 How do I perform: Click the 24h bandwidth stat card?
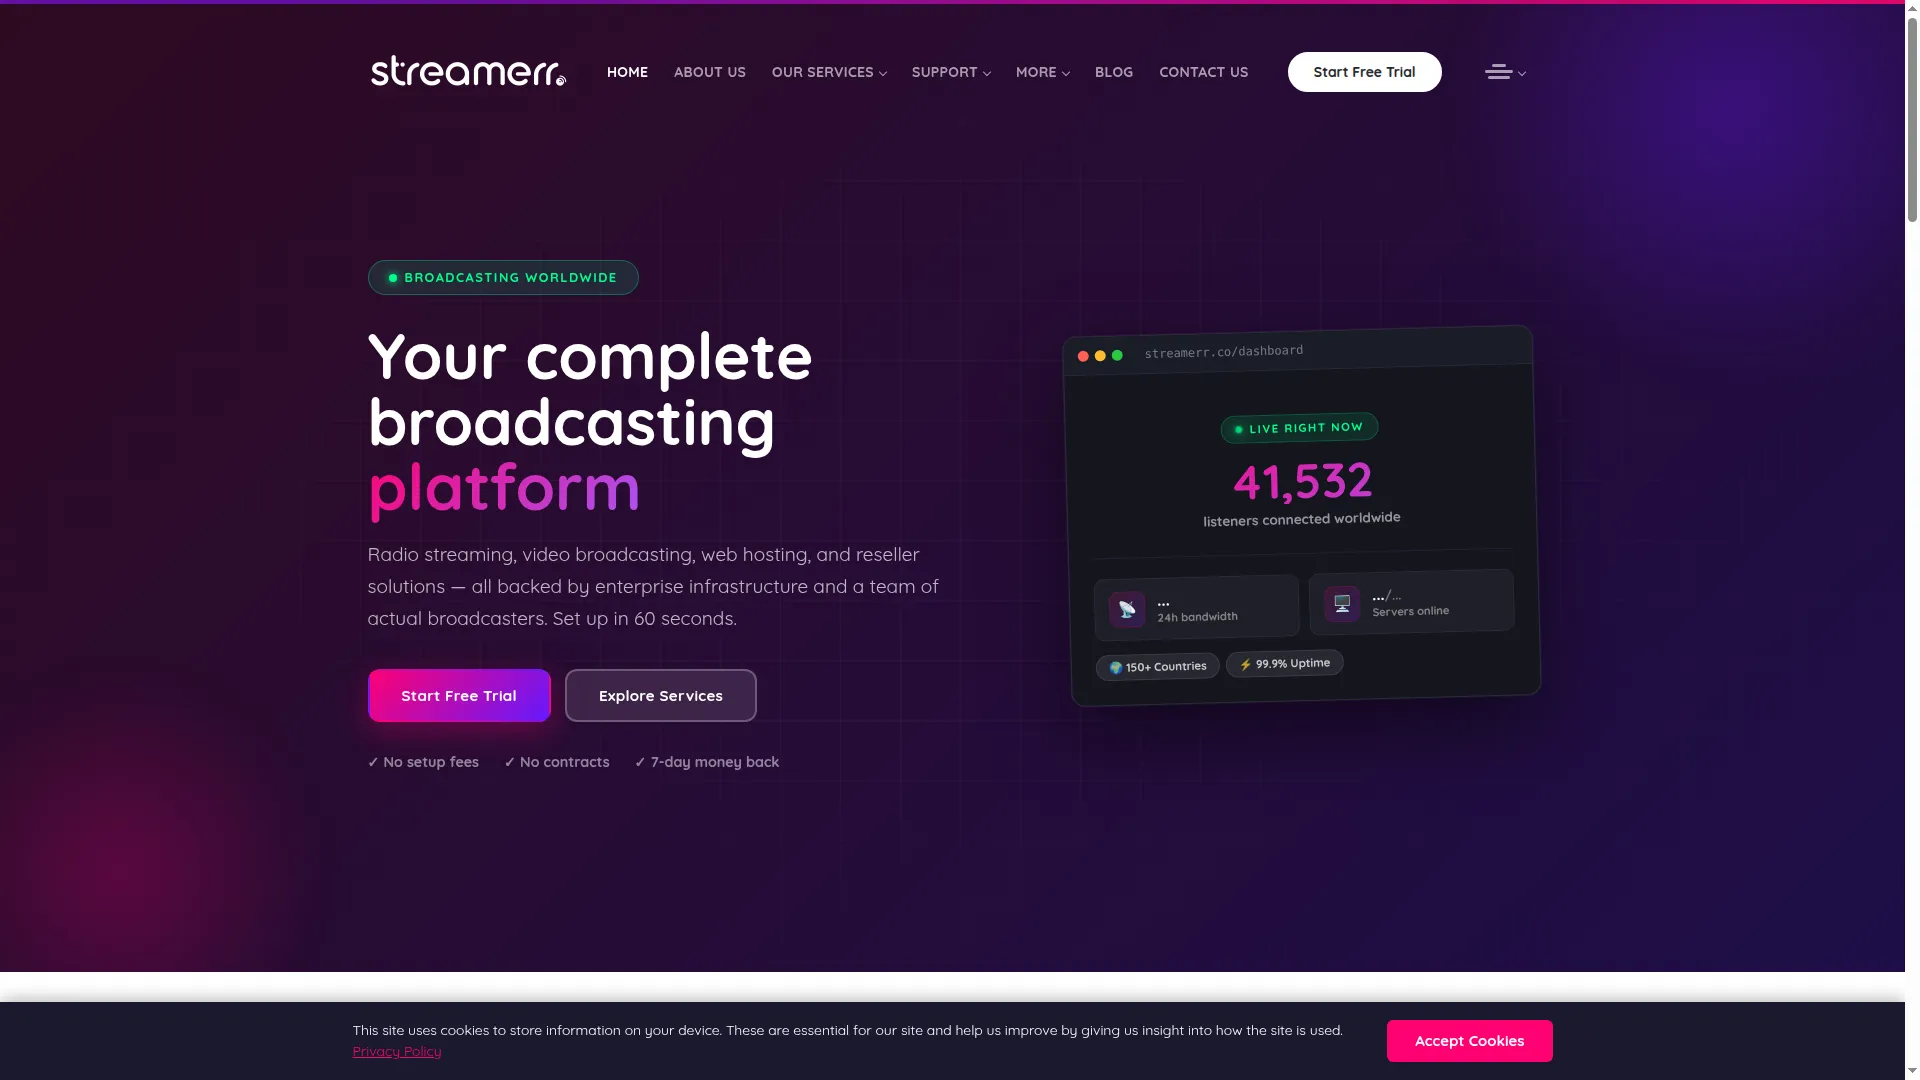[x=1197, y=608]
